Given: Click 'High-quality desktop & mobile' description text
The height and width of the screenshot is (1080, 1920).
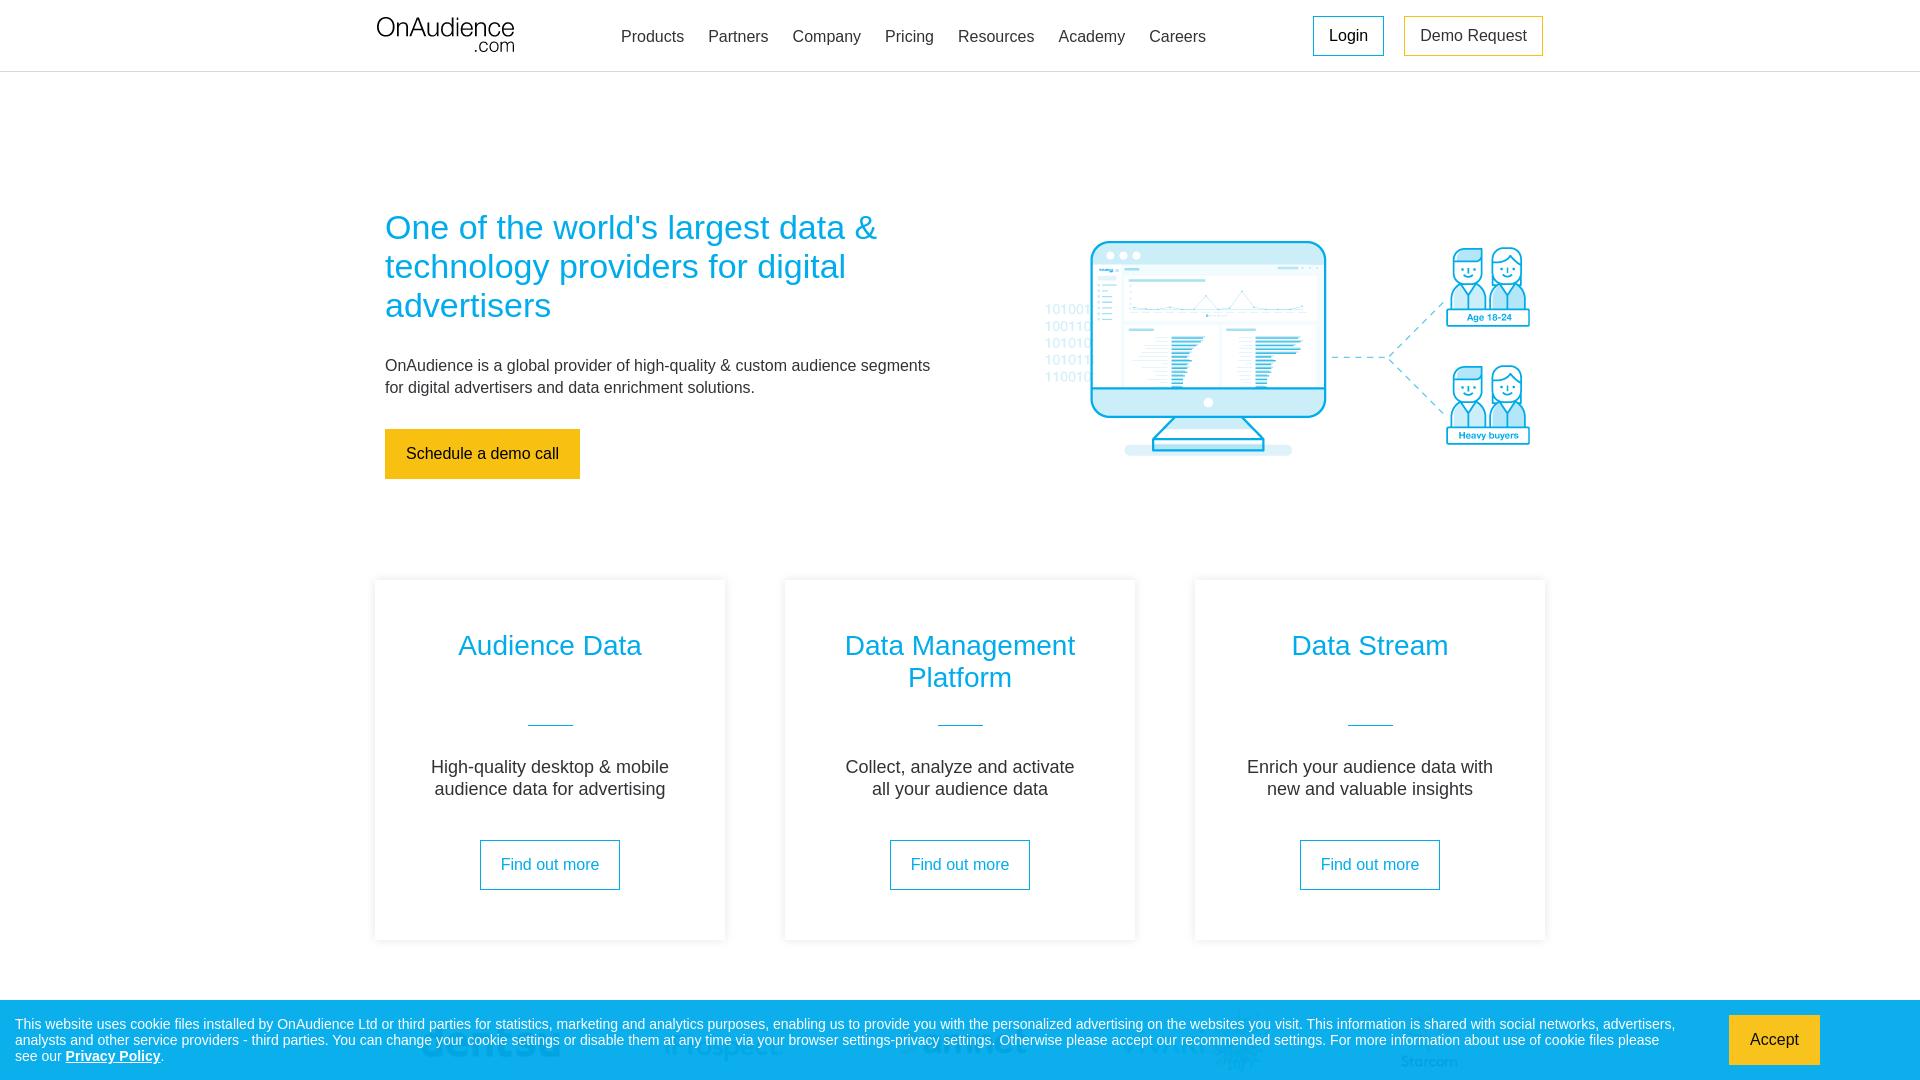Looking at the screenshot, I should point(550,778).
